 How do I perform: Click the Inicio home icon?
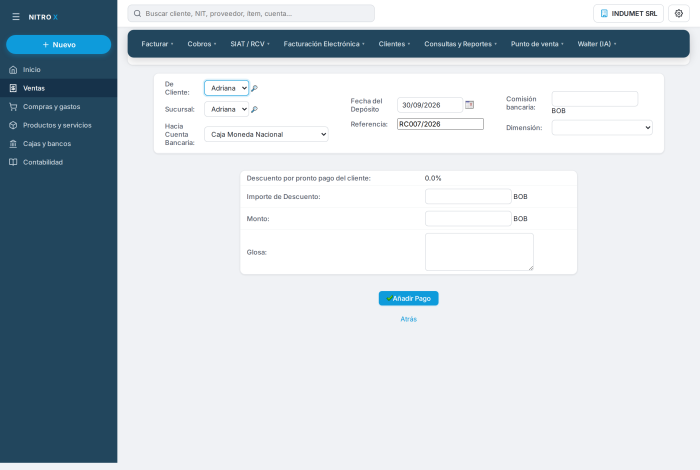click(13, 70)
